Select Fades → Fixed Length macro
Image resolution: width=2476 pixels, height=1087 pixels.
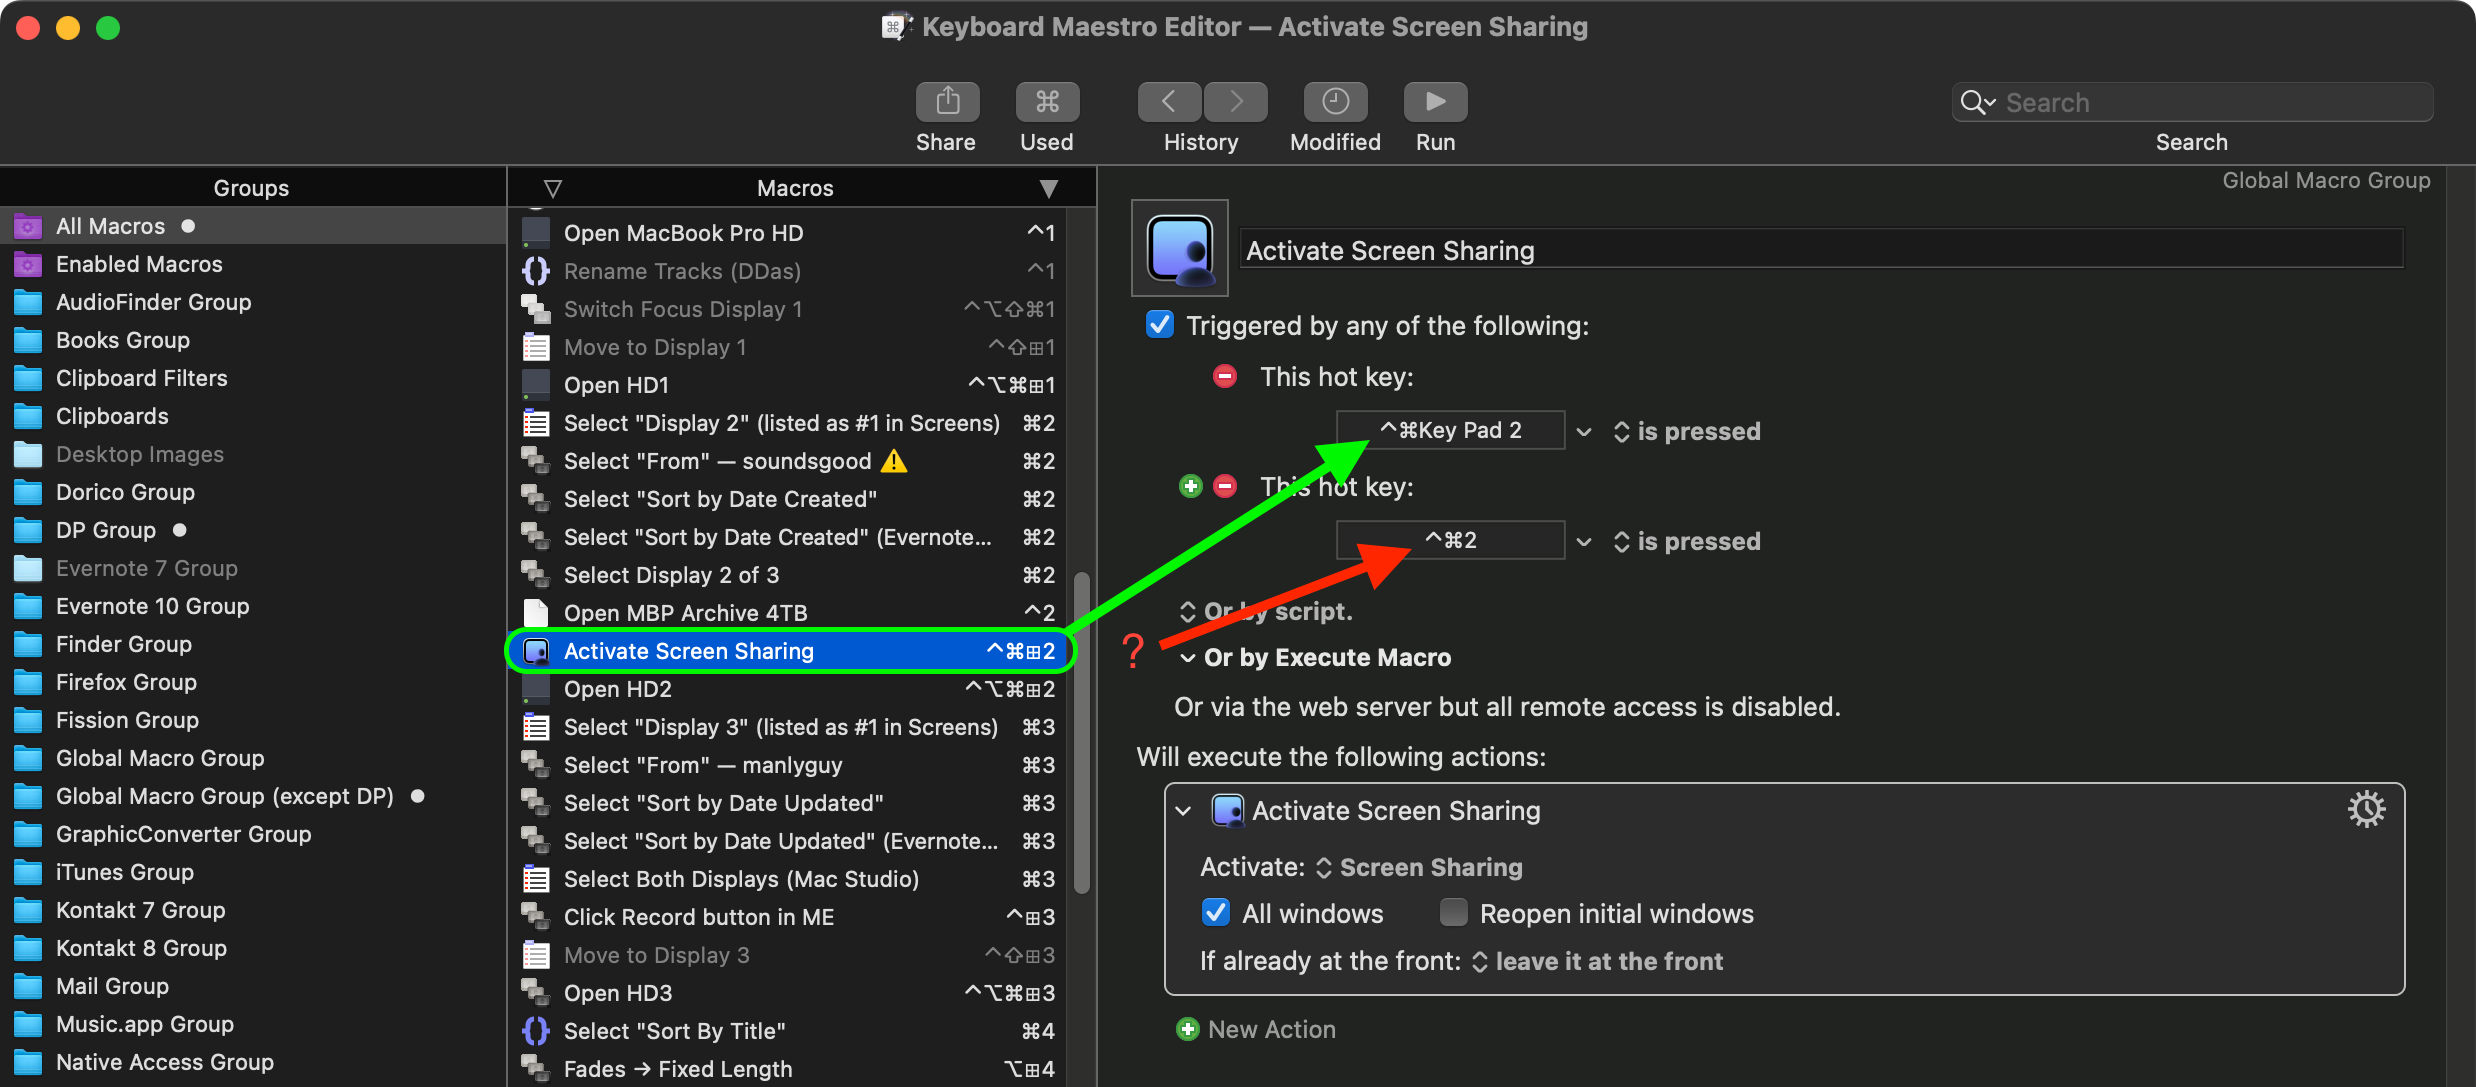[789, 1069]
